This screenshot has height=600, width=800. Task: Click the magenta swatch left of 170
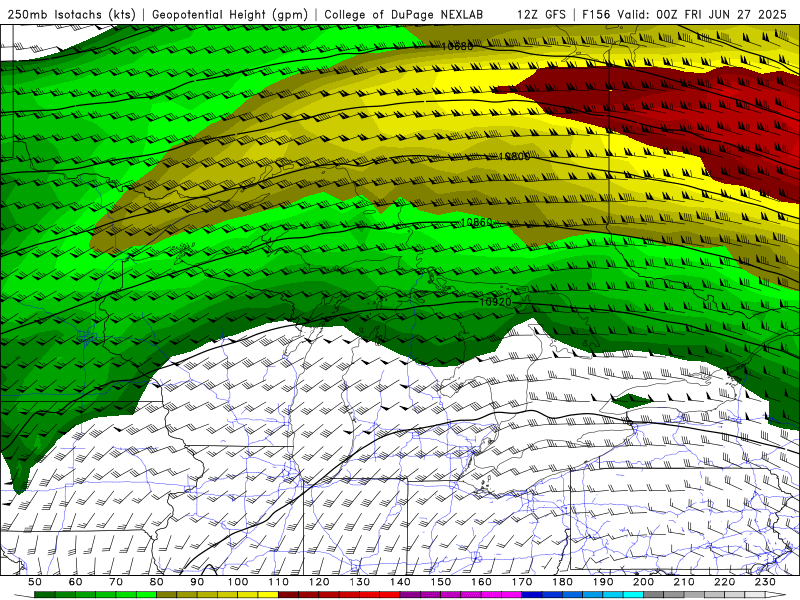pyautogui.click(x=511, y=595)
